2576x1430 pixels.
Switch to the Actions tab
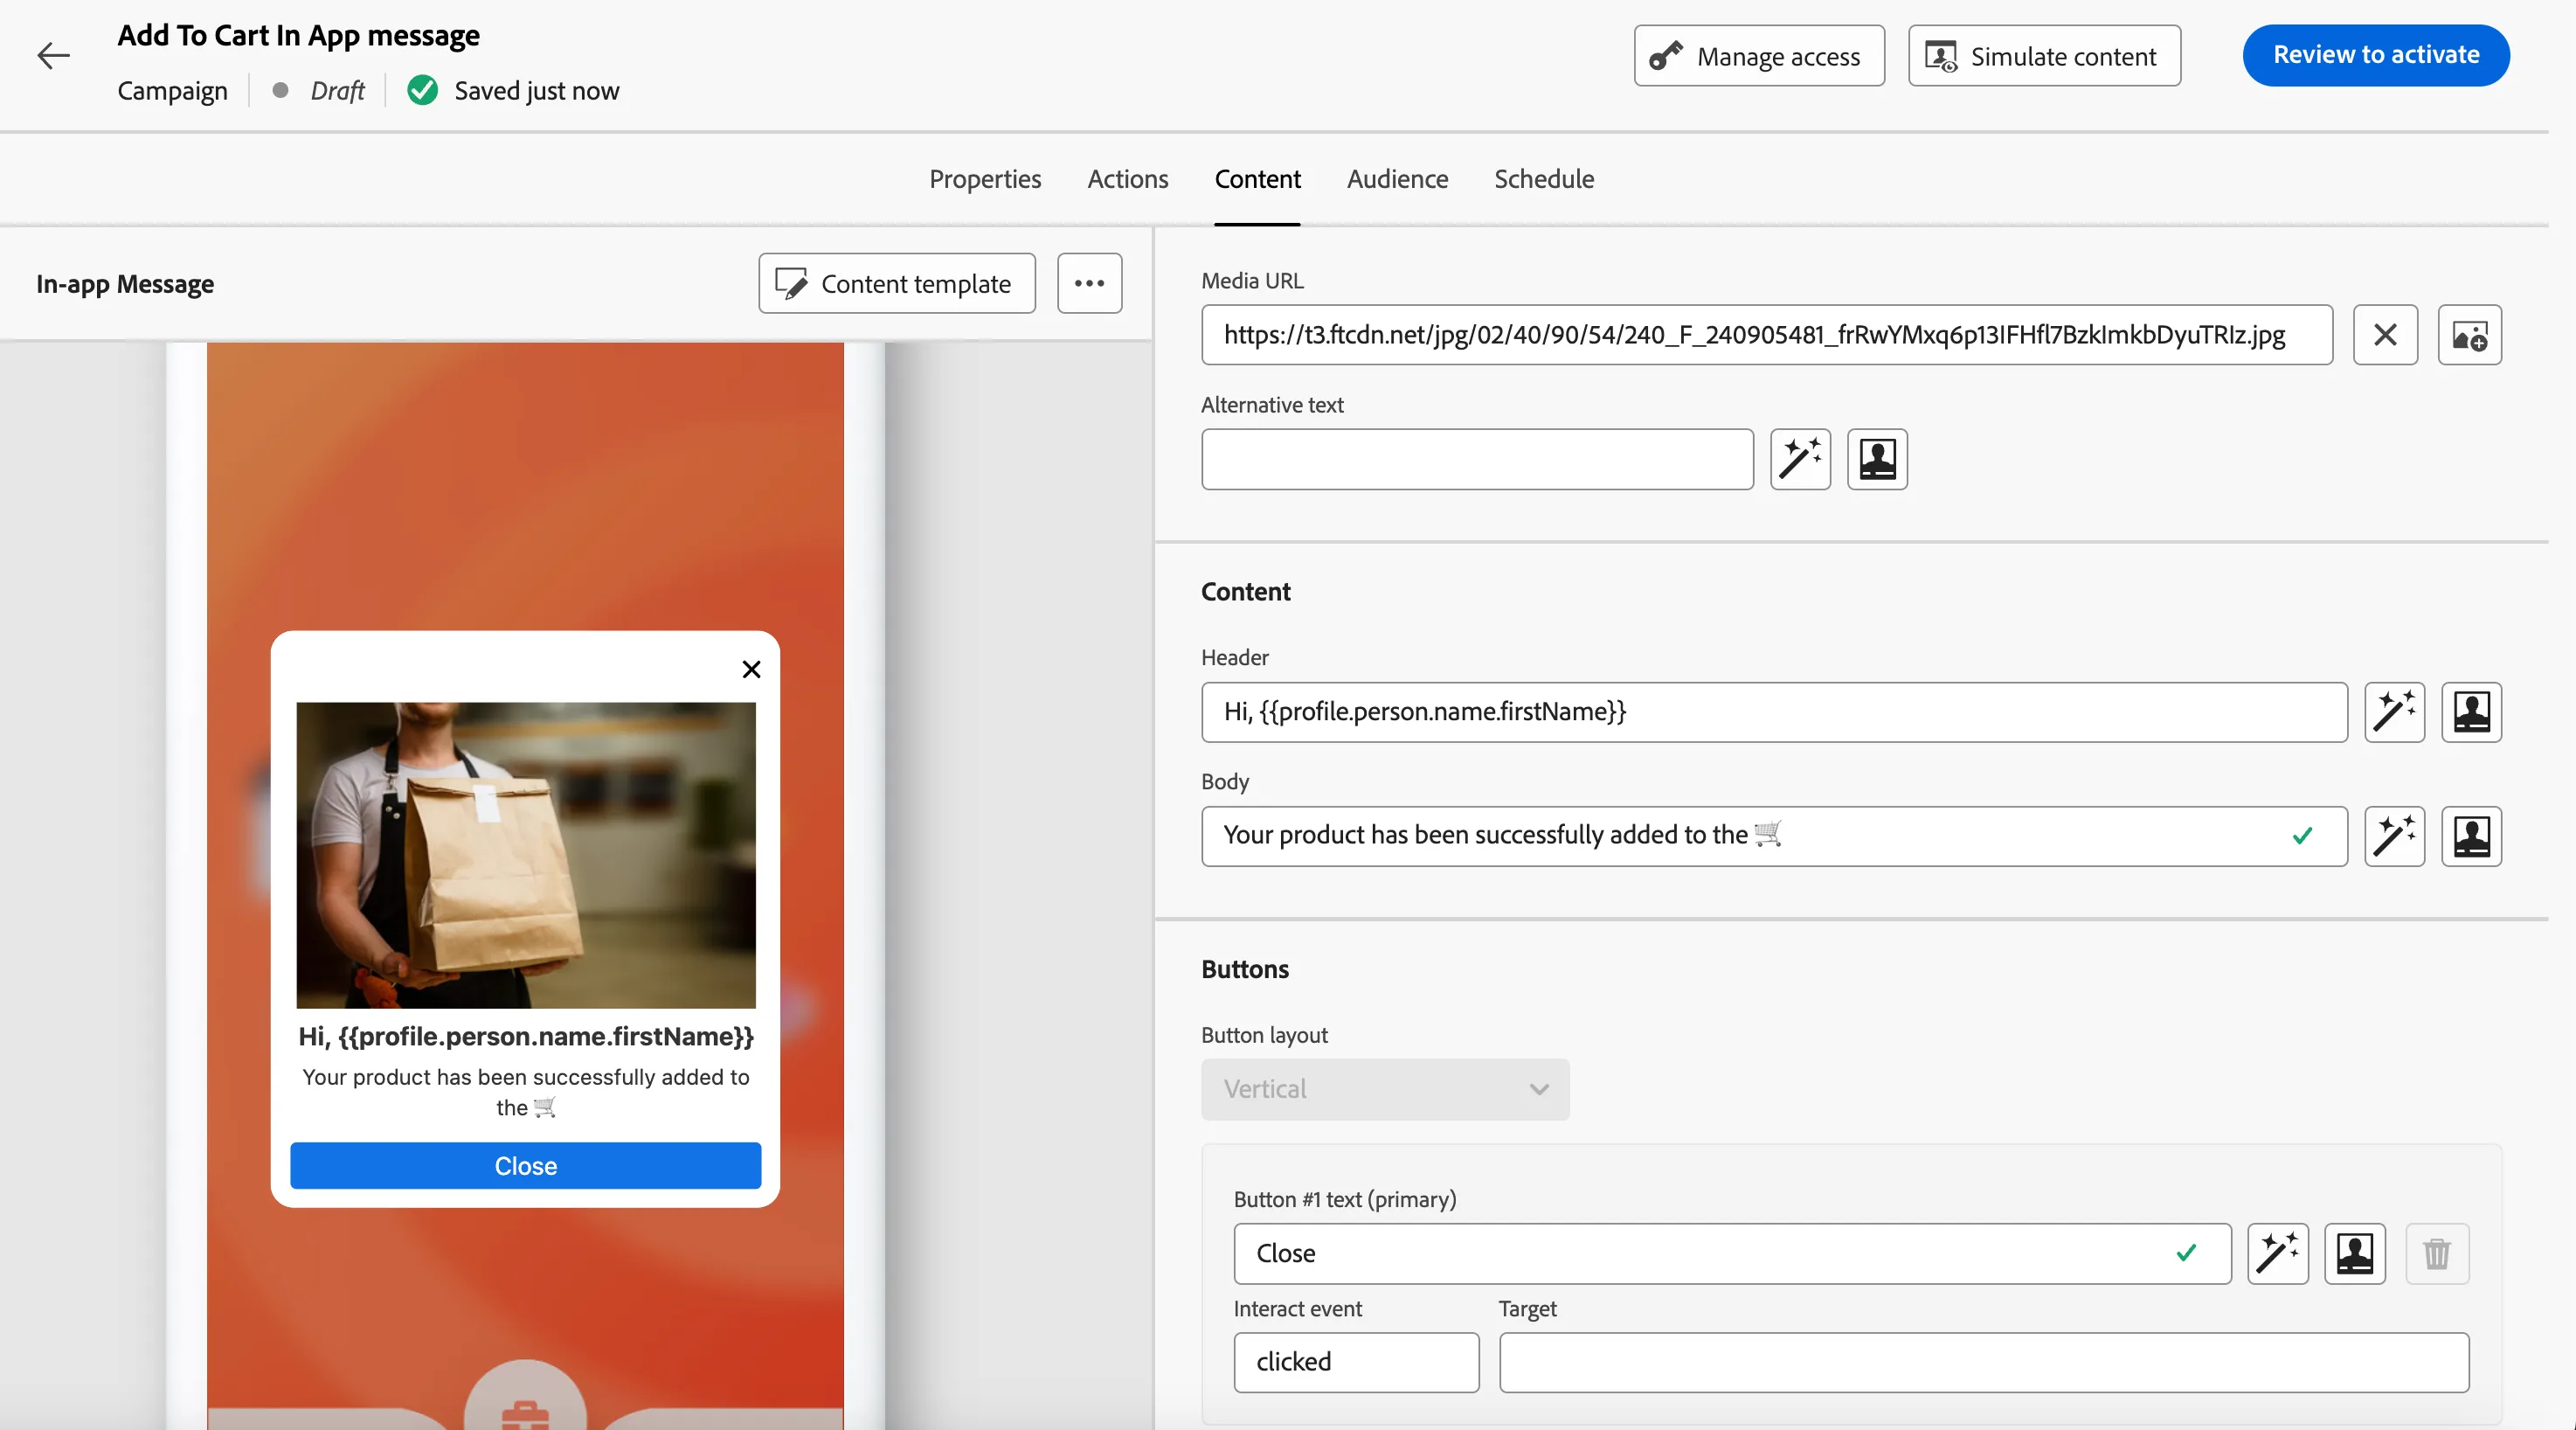(x=1128, y=179)
